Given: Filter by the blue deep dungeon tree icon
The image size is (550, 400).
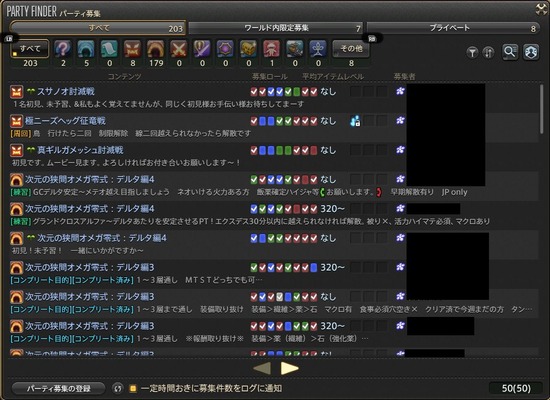Looking at the screenshot, I should (318, 49).
